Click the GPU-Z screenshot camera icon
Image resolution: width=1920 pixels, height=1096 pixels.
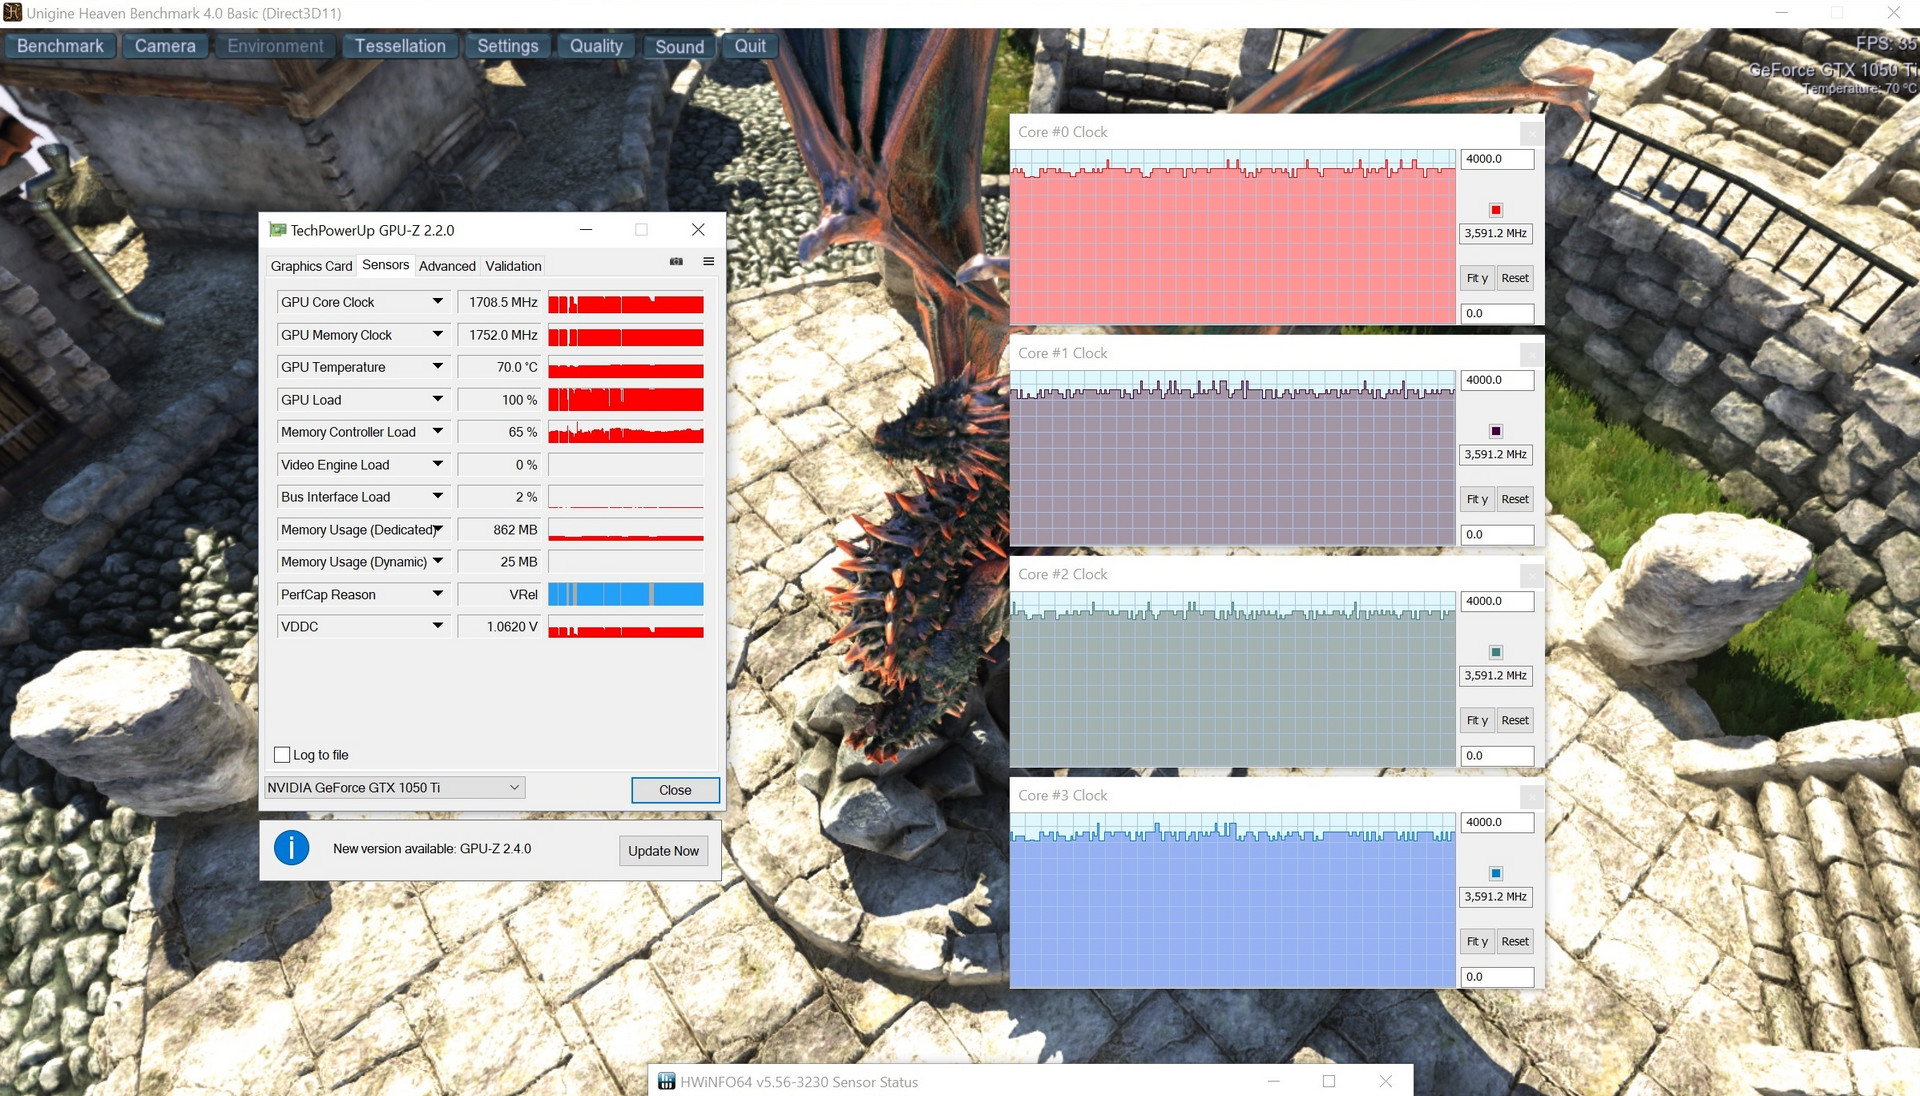676,262
